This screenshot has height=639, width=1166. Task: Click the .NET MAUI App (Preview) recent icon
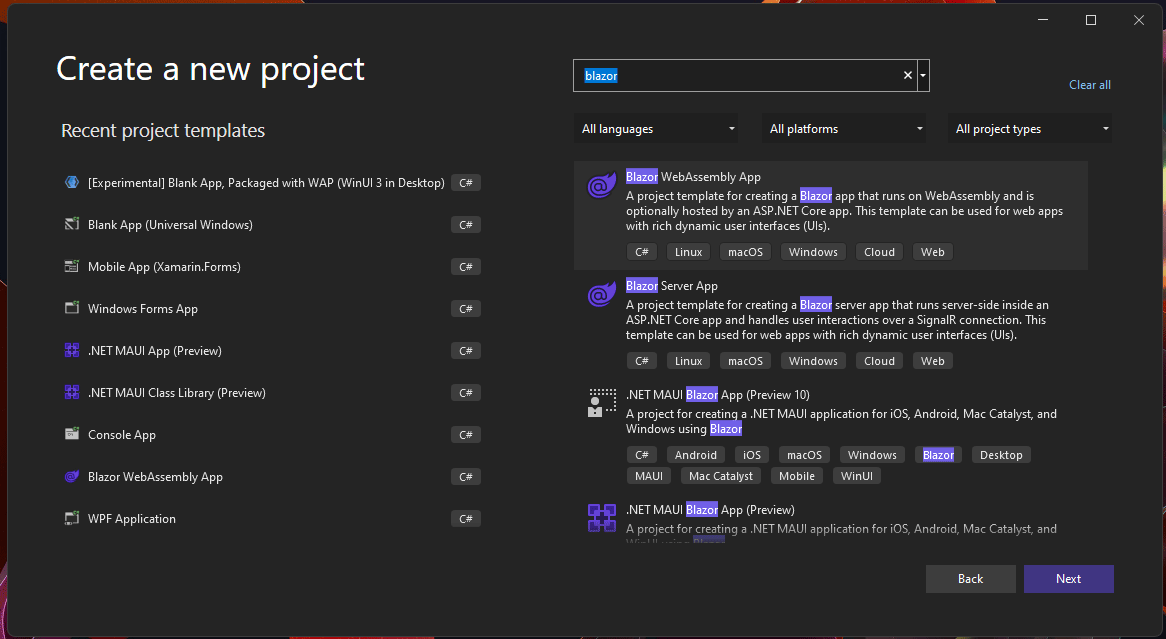coord(72,350)
